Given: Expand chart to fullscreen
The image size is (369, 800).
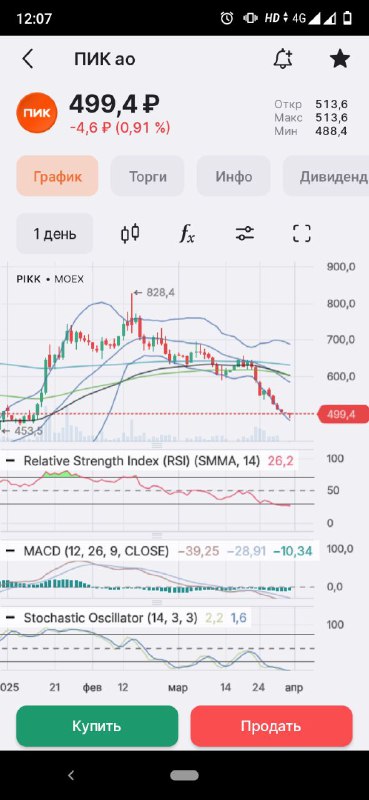Looking at the screenshot, I should click(302, 234).
